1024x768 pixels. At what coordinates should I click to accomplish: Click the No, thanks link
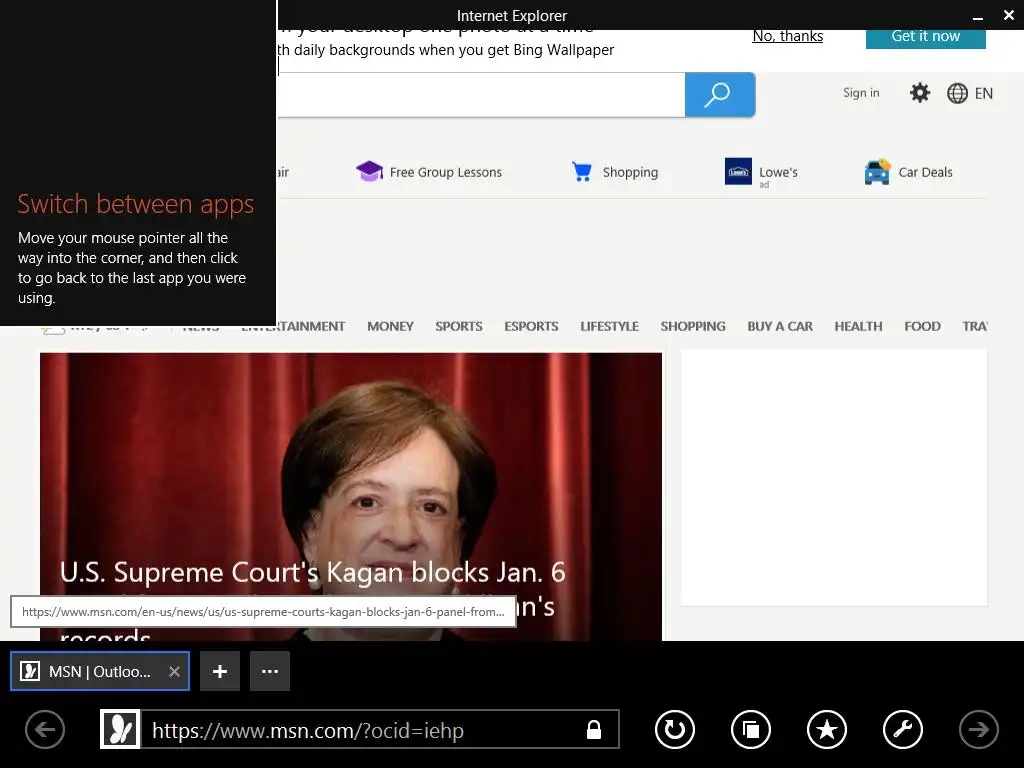(x=788, y=36)
